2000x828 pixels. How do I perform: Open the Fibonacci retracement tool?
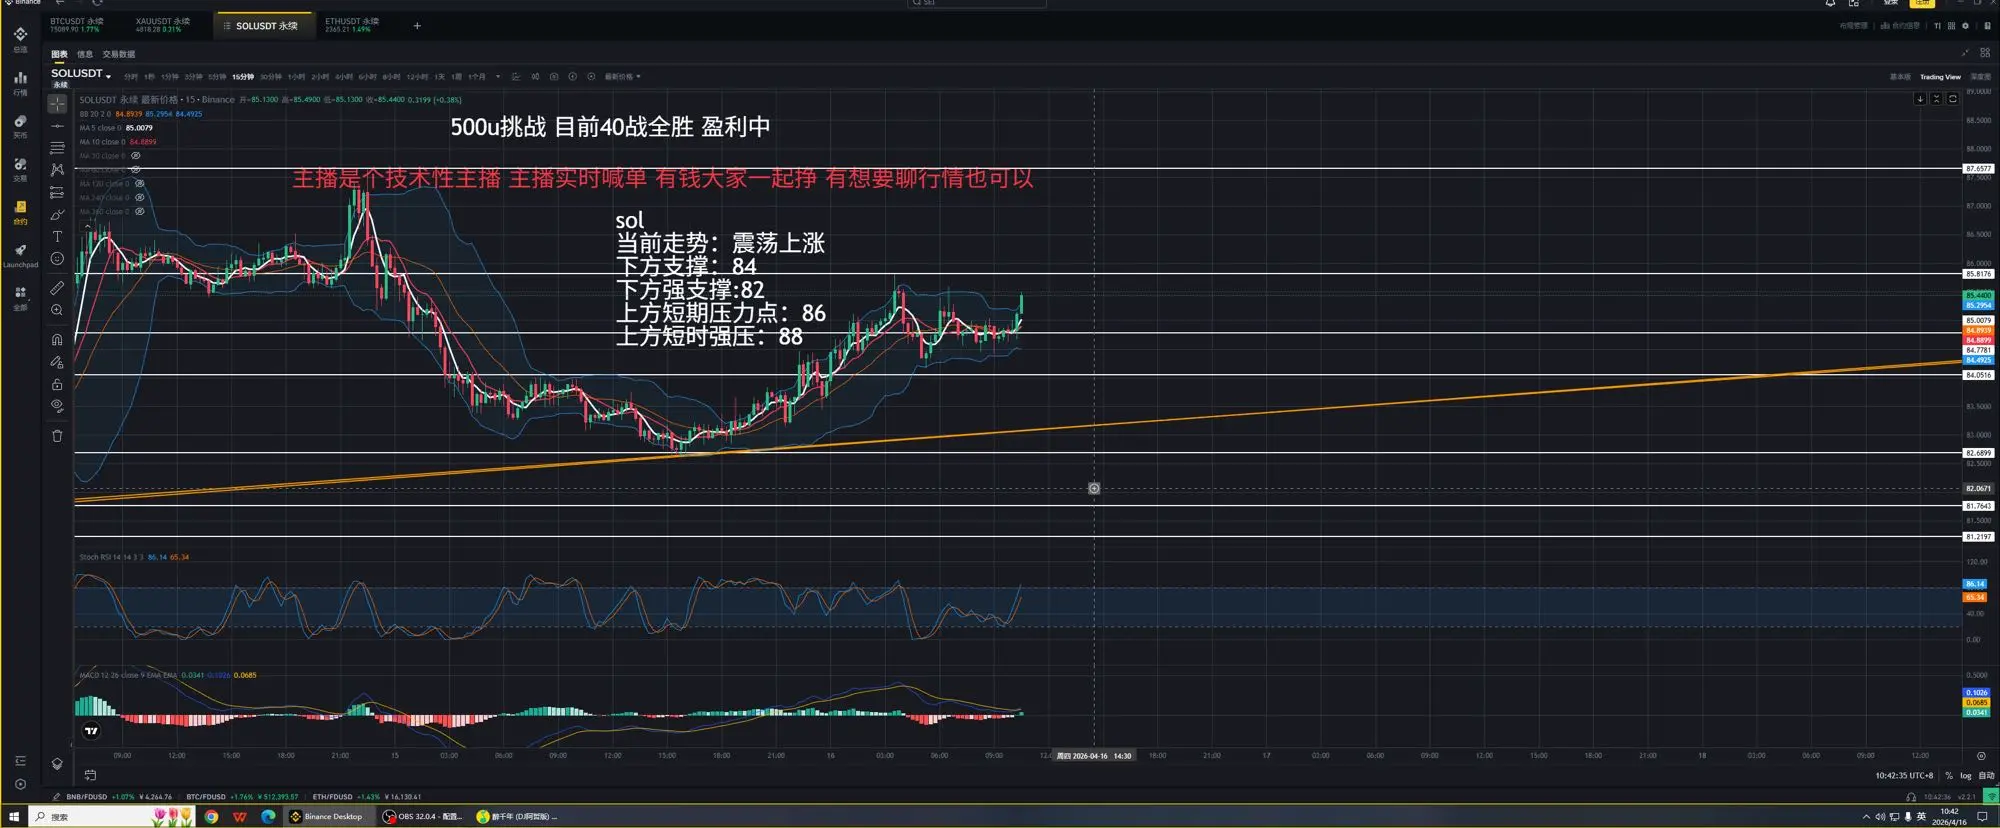[x=57, y=148]
